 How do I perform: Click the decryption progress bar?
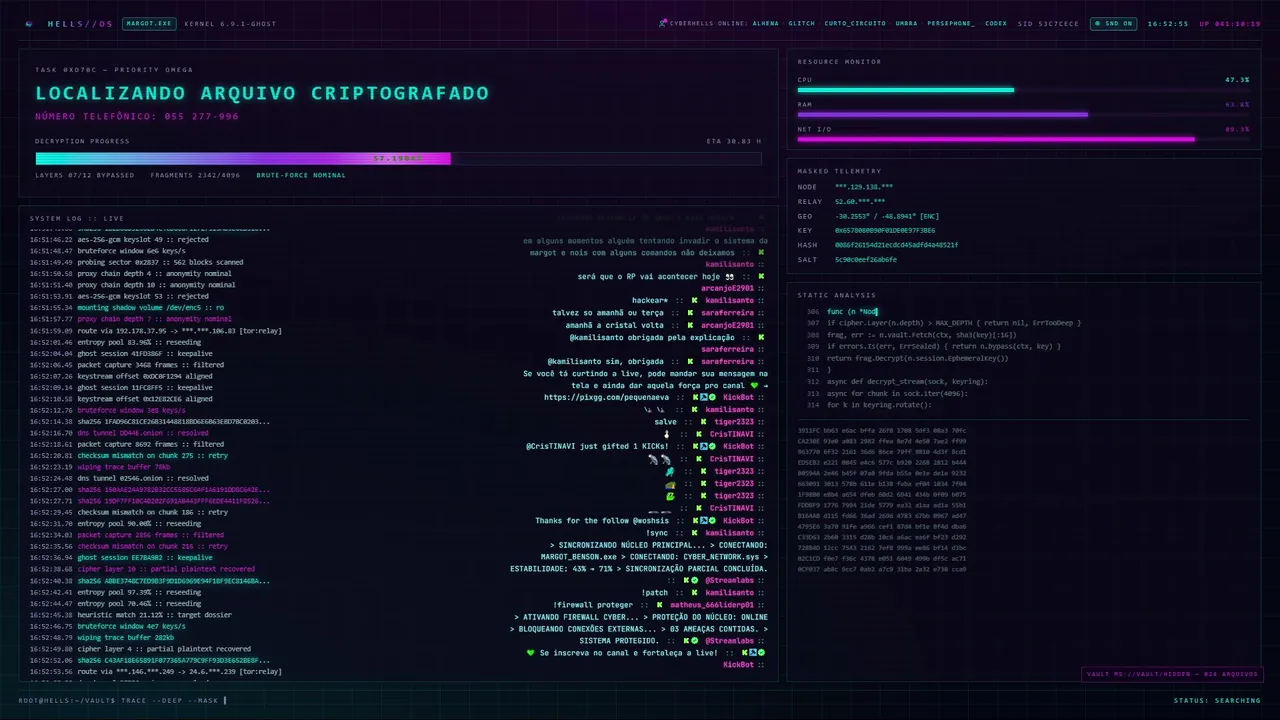(398, 158)
